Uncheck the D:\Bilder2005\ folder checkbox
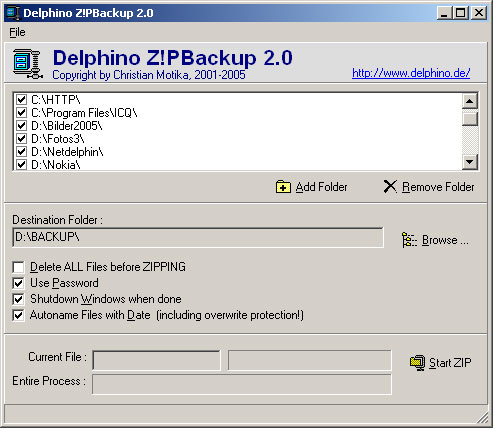Screen dimensions: 493x428 point(22,126)
